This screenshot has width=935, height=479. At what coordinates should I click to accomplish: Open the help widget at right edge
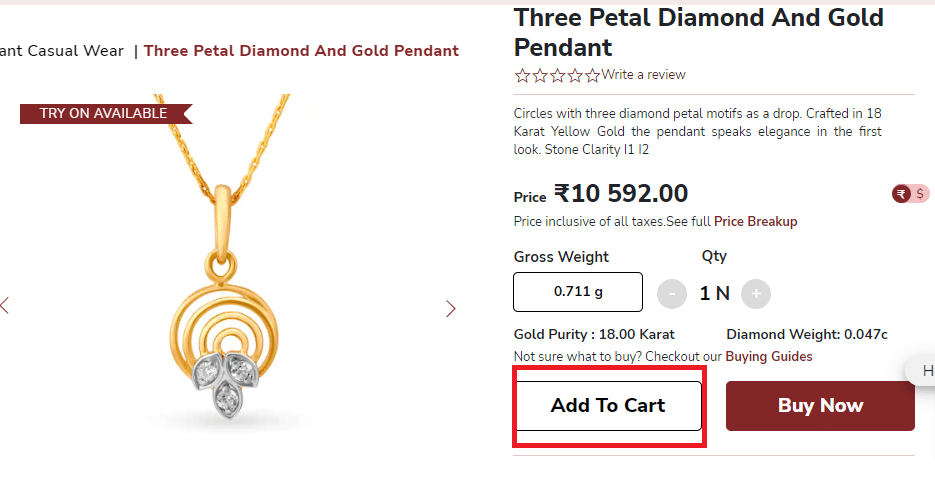pyautogui.click(x=925, y=371)
